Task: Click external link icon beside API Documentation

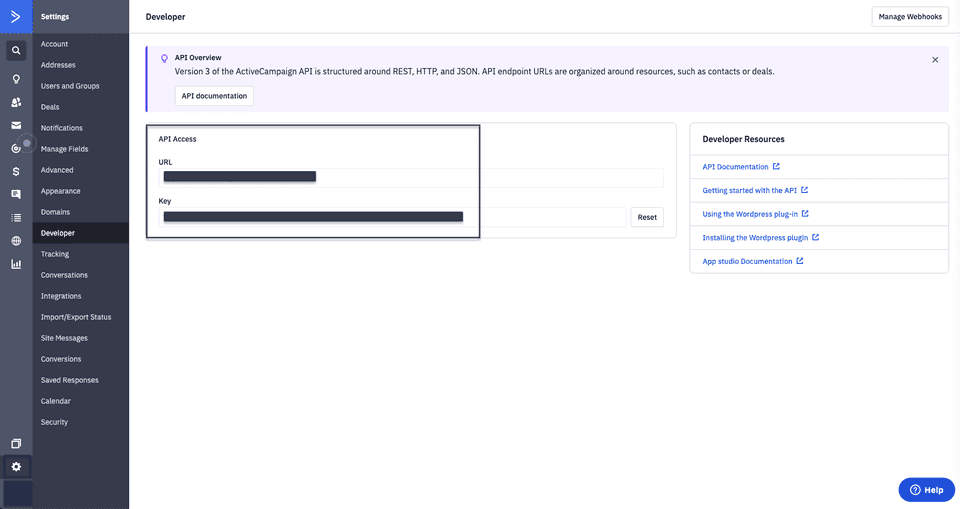Action: tap(776, 166)
